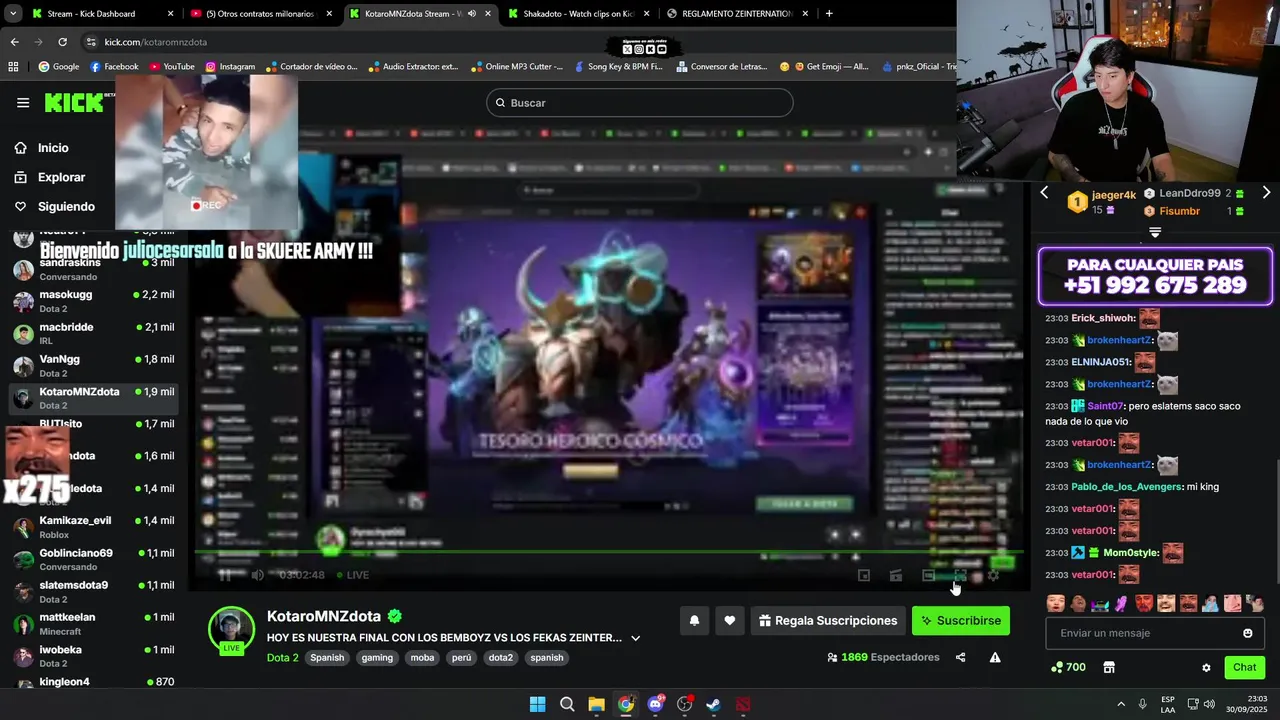Click the moba tag
The image size is (1280, 720).
421,658
